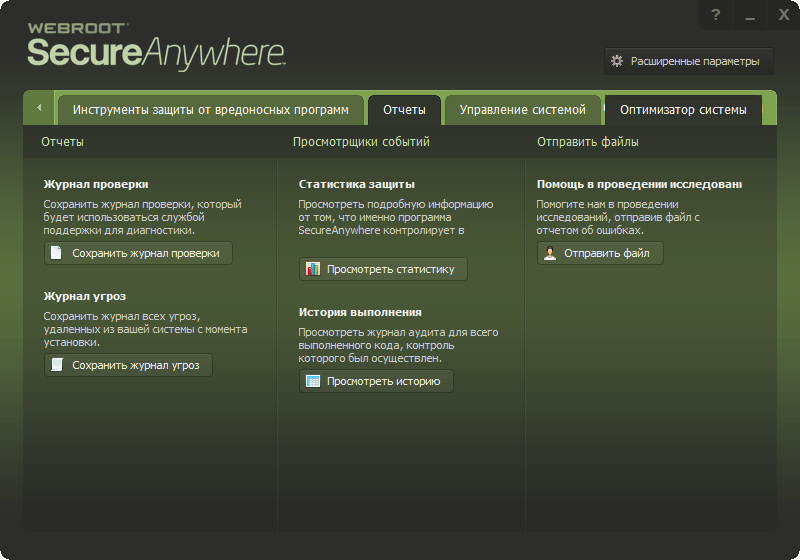Screen dimensions: 800x560
Task: Switch to Инструменты защиты от вредоносных программ tab
Action: click(x=211, y=110)
